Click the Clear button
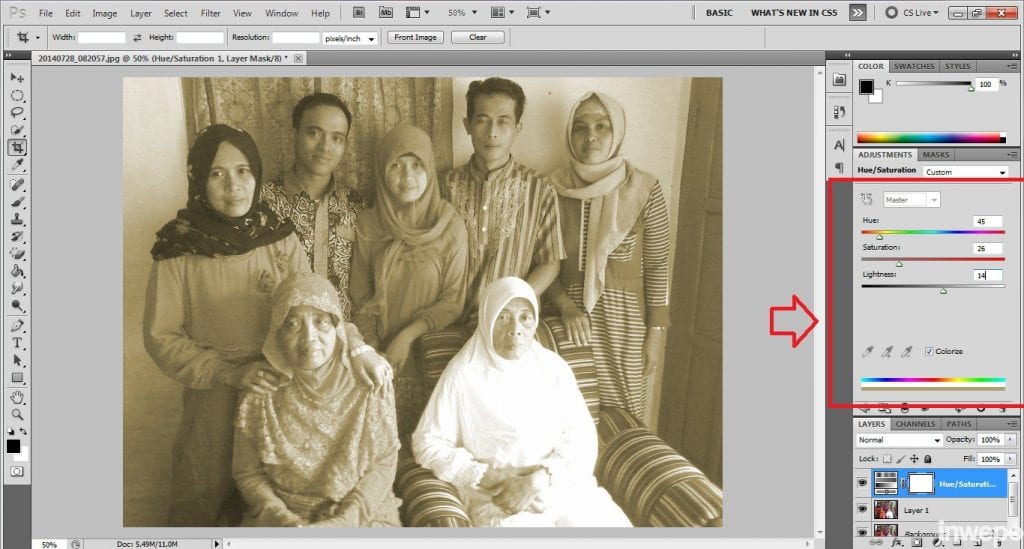Screen dimensions: 1024x549 [477, 37]
